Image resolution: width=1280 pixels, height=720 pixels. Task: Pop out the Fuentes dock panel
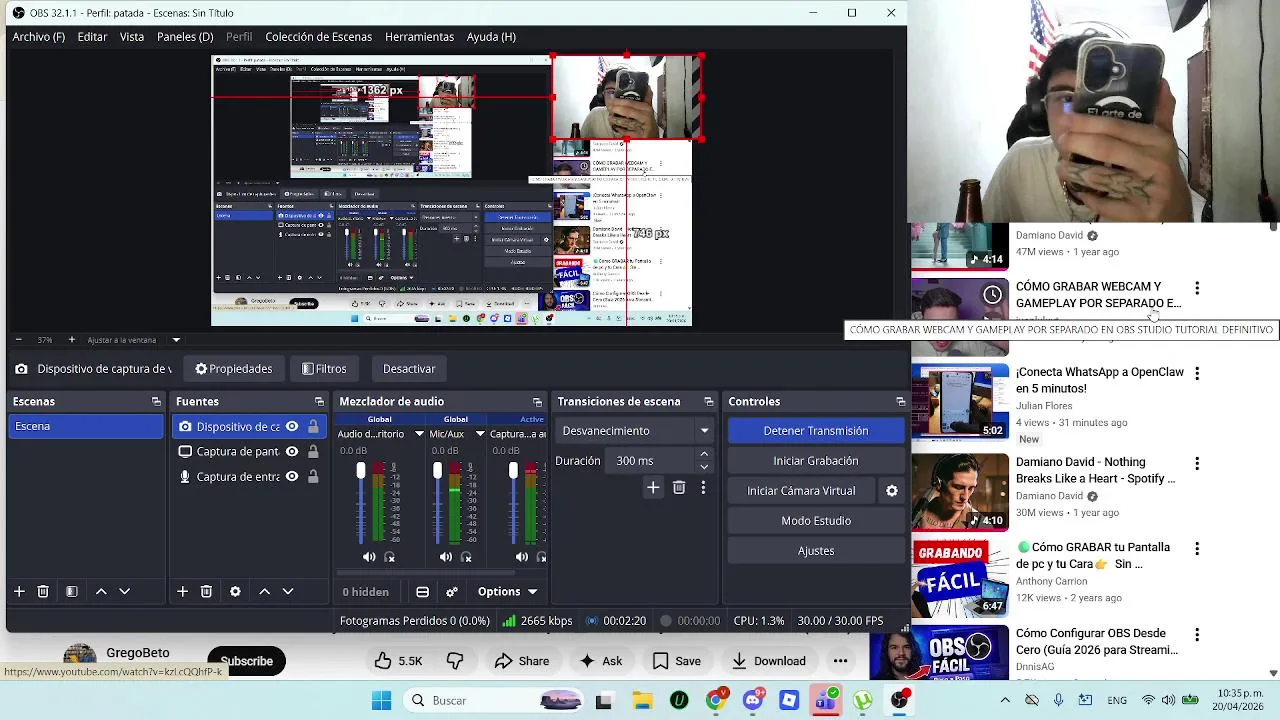(321, 401)
